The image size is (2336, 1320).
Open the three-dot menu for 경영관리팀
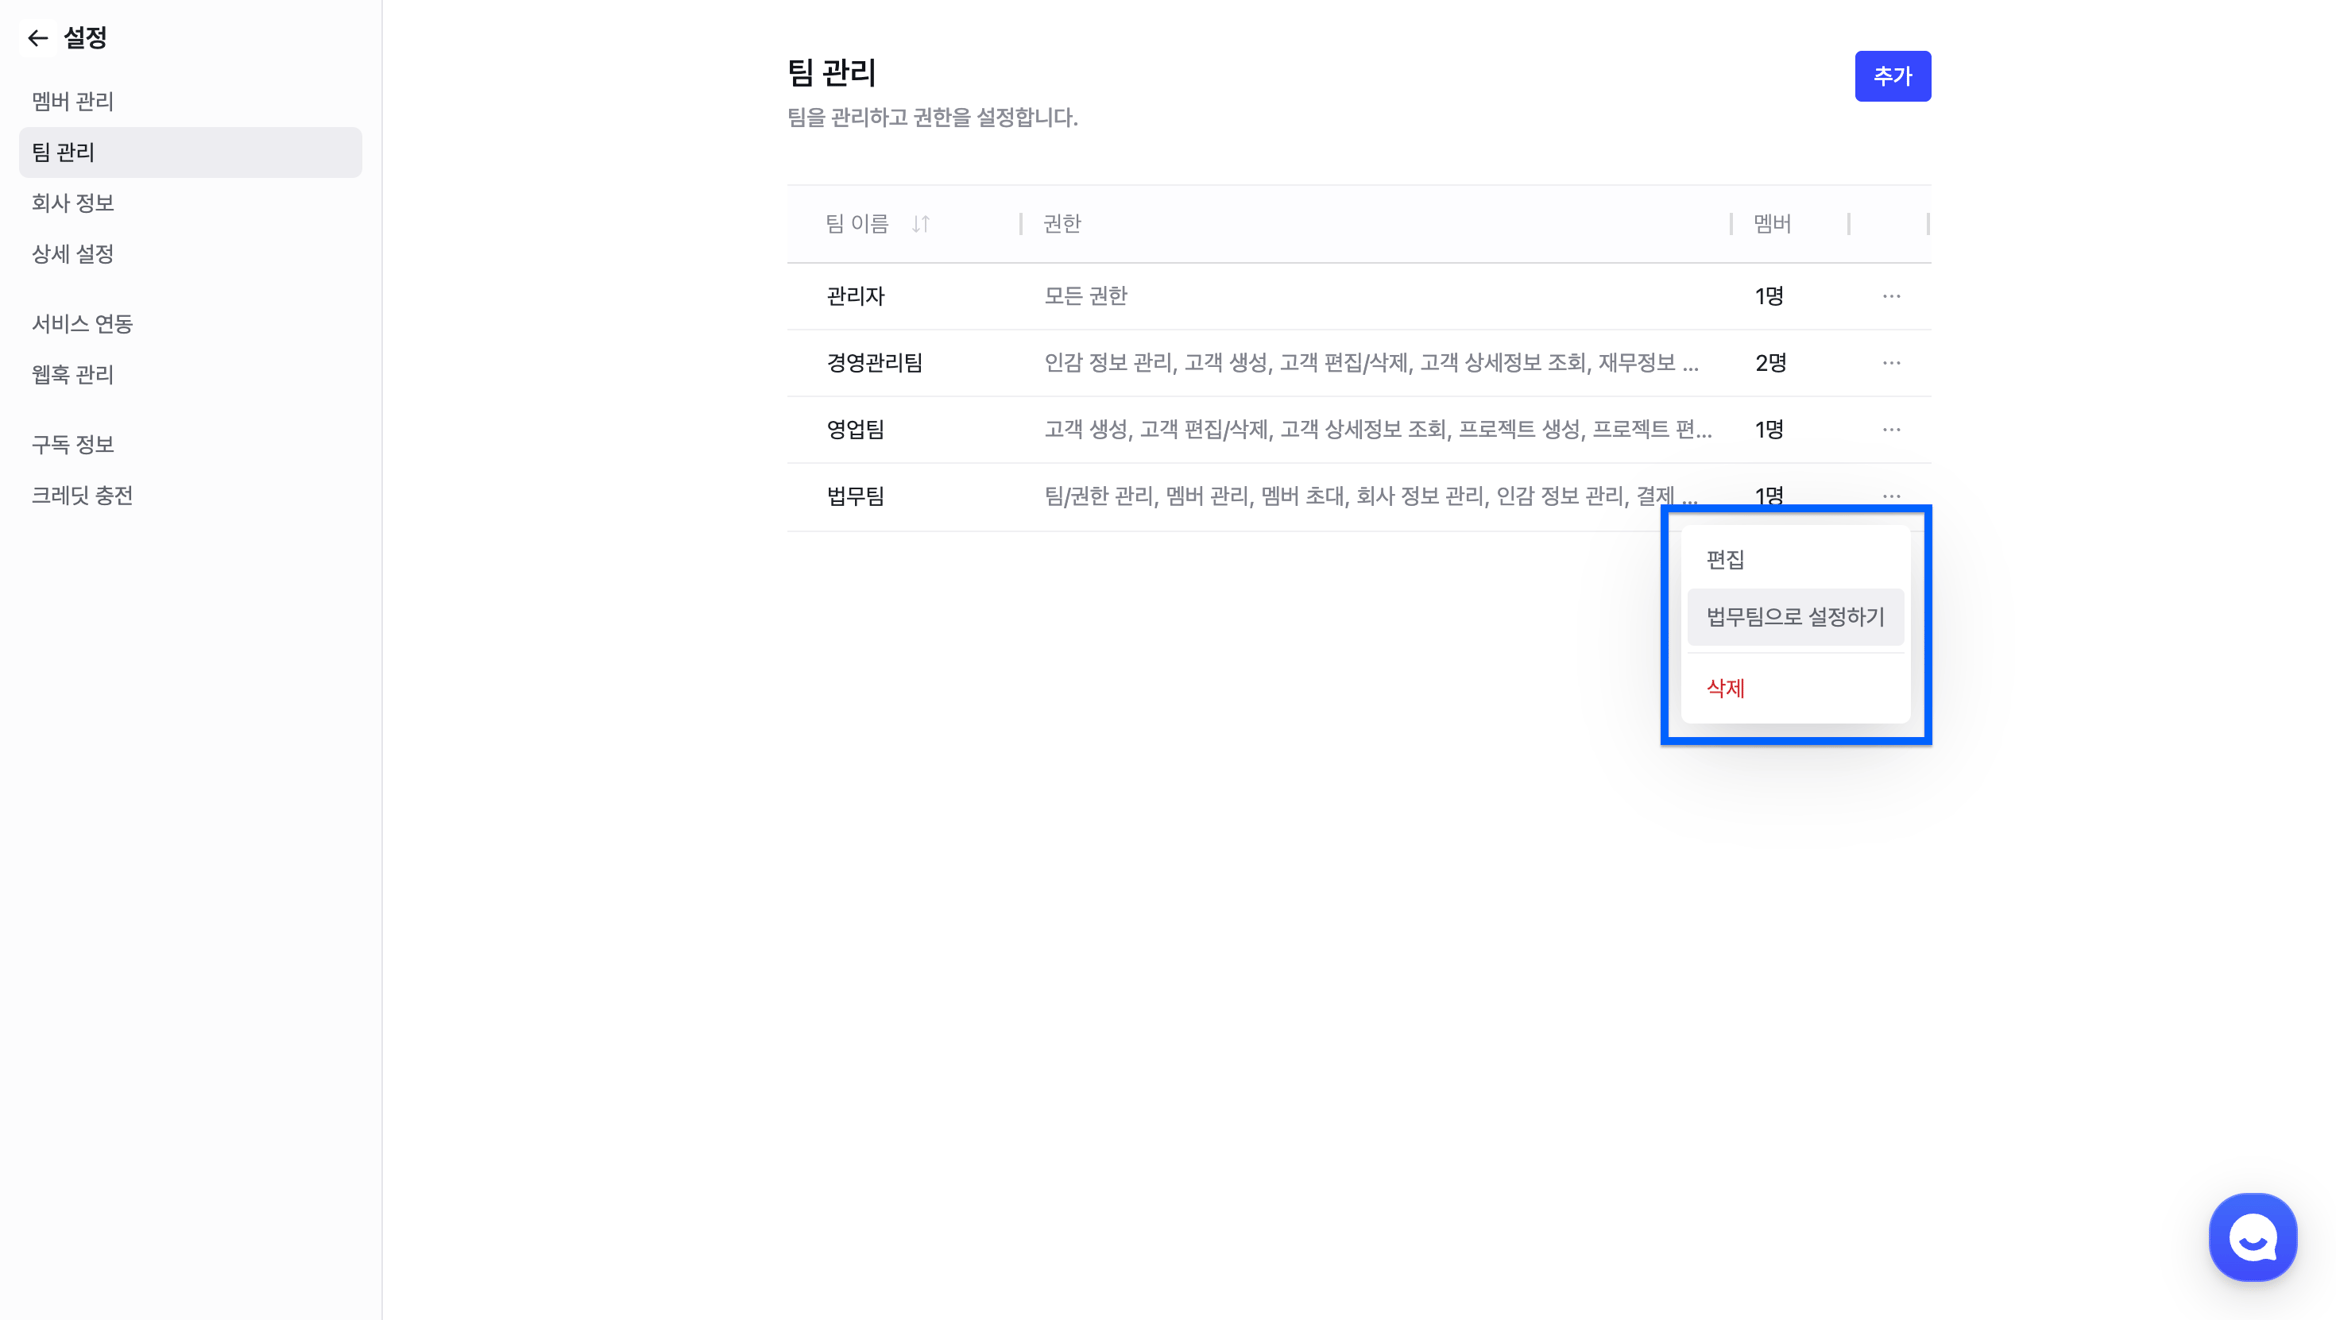1890,363
